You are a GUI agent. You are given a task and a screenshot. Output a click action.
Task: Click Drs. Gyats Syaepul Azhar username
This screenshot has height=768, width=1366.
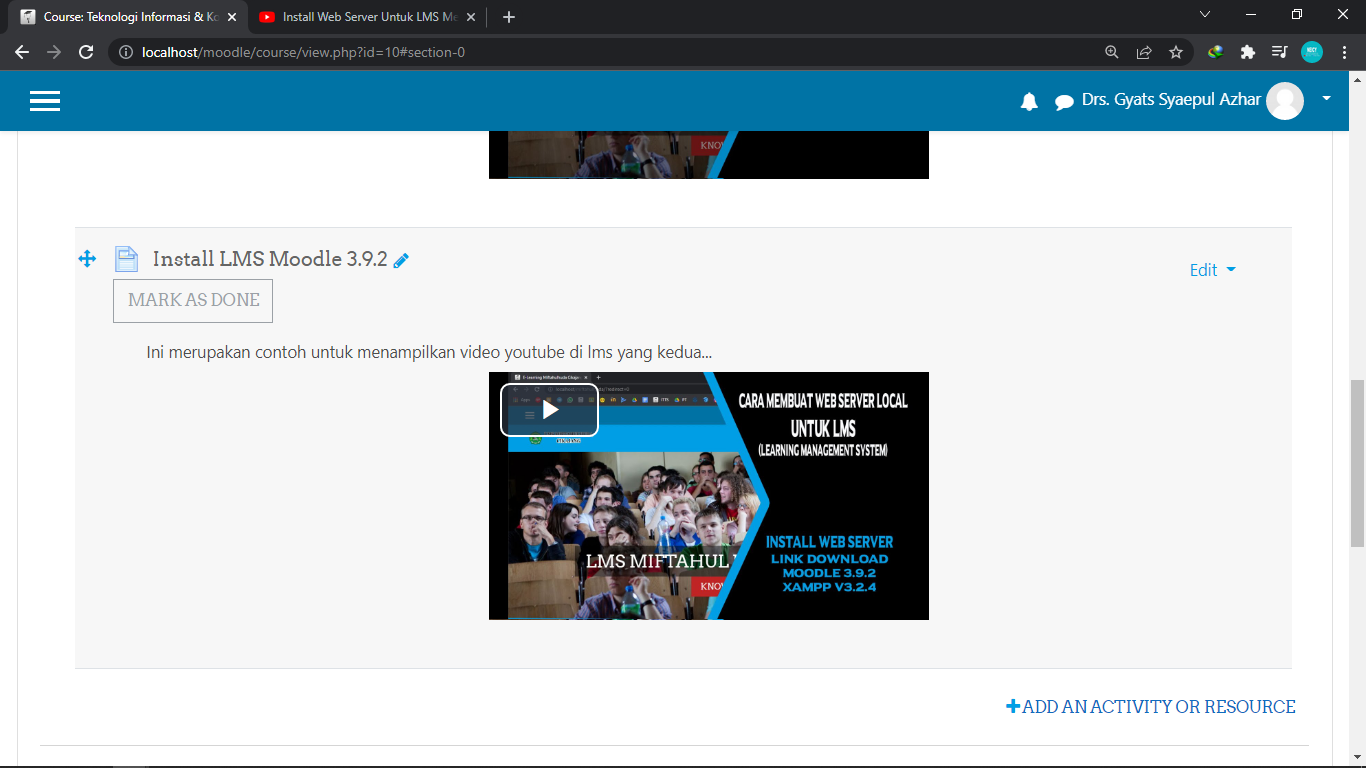[1171, 100]
